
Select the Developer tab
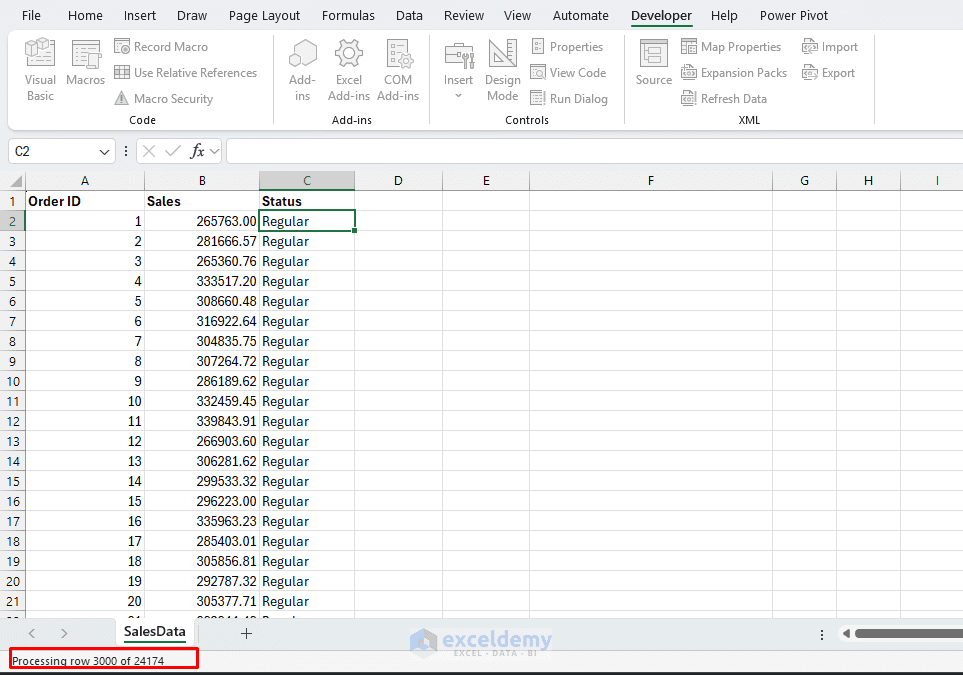(661, 15)
